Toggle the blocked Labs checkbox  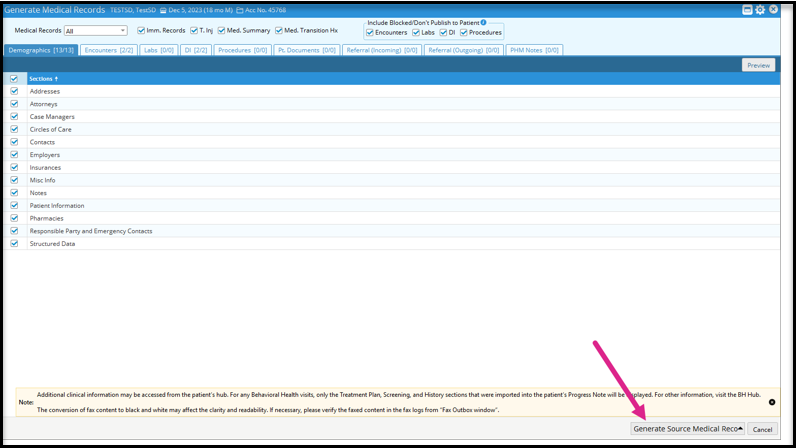[416, 33]
